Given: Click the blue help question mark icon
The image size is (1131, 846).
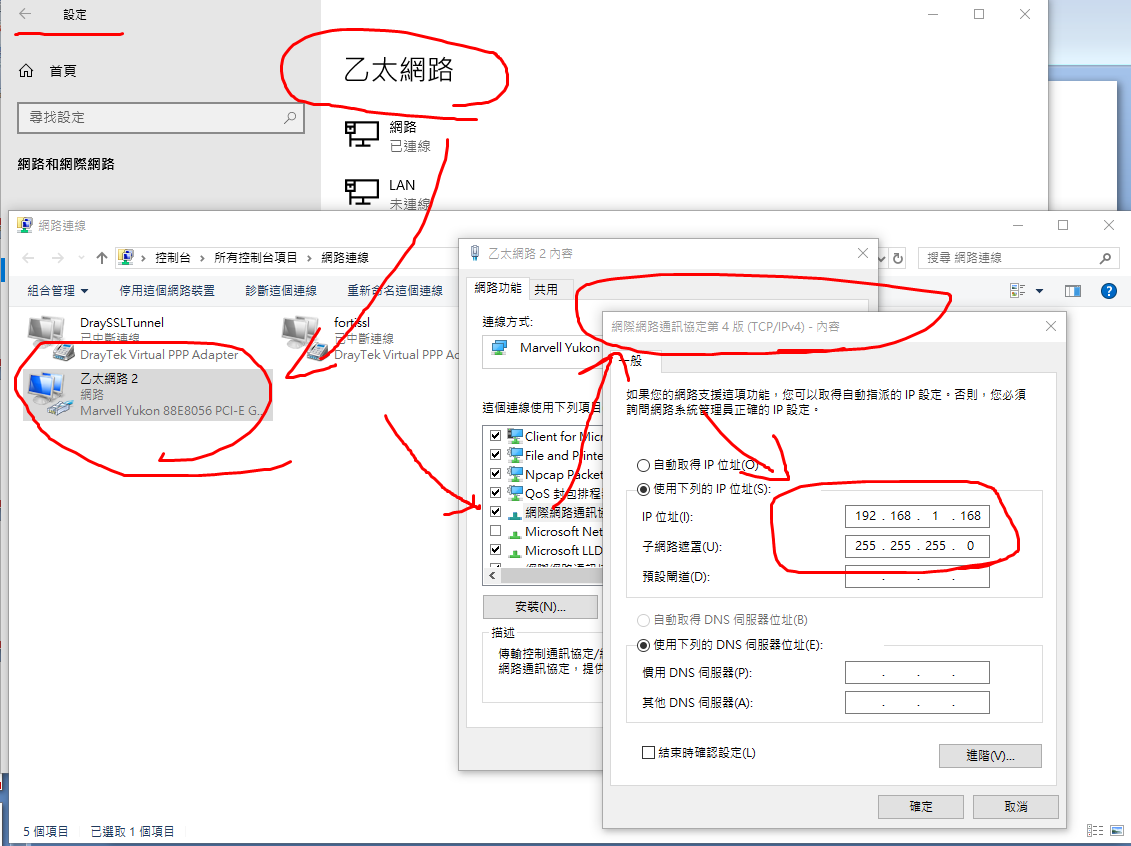Looking at the screenshot, I should click(x=1108, y=291).
